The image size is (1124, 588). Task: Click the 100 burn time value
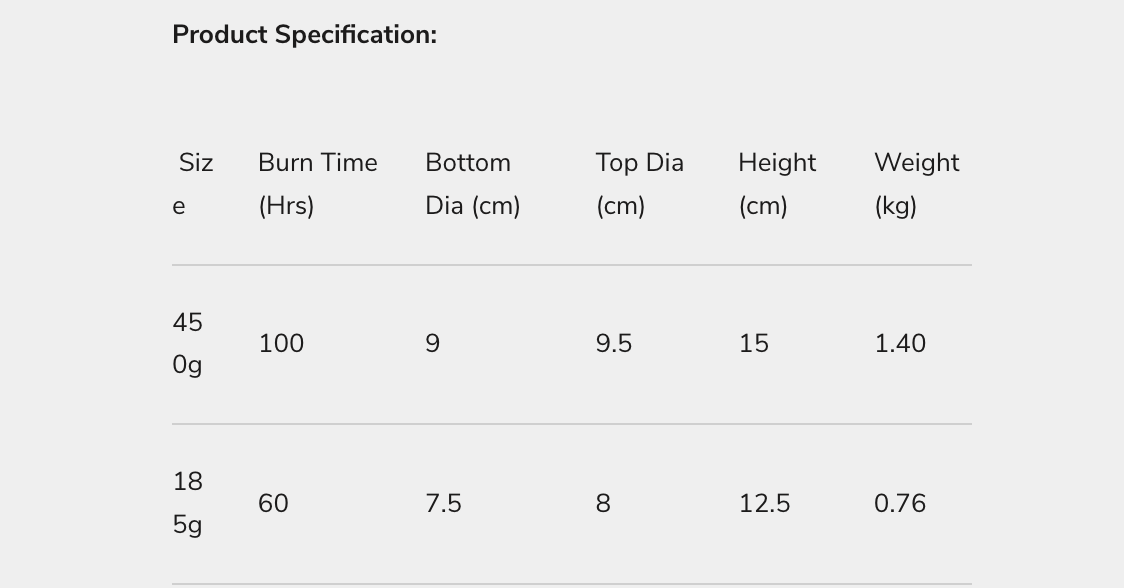(281, 344)
